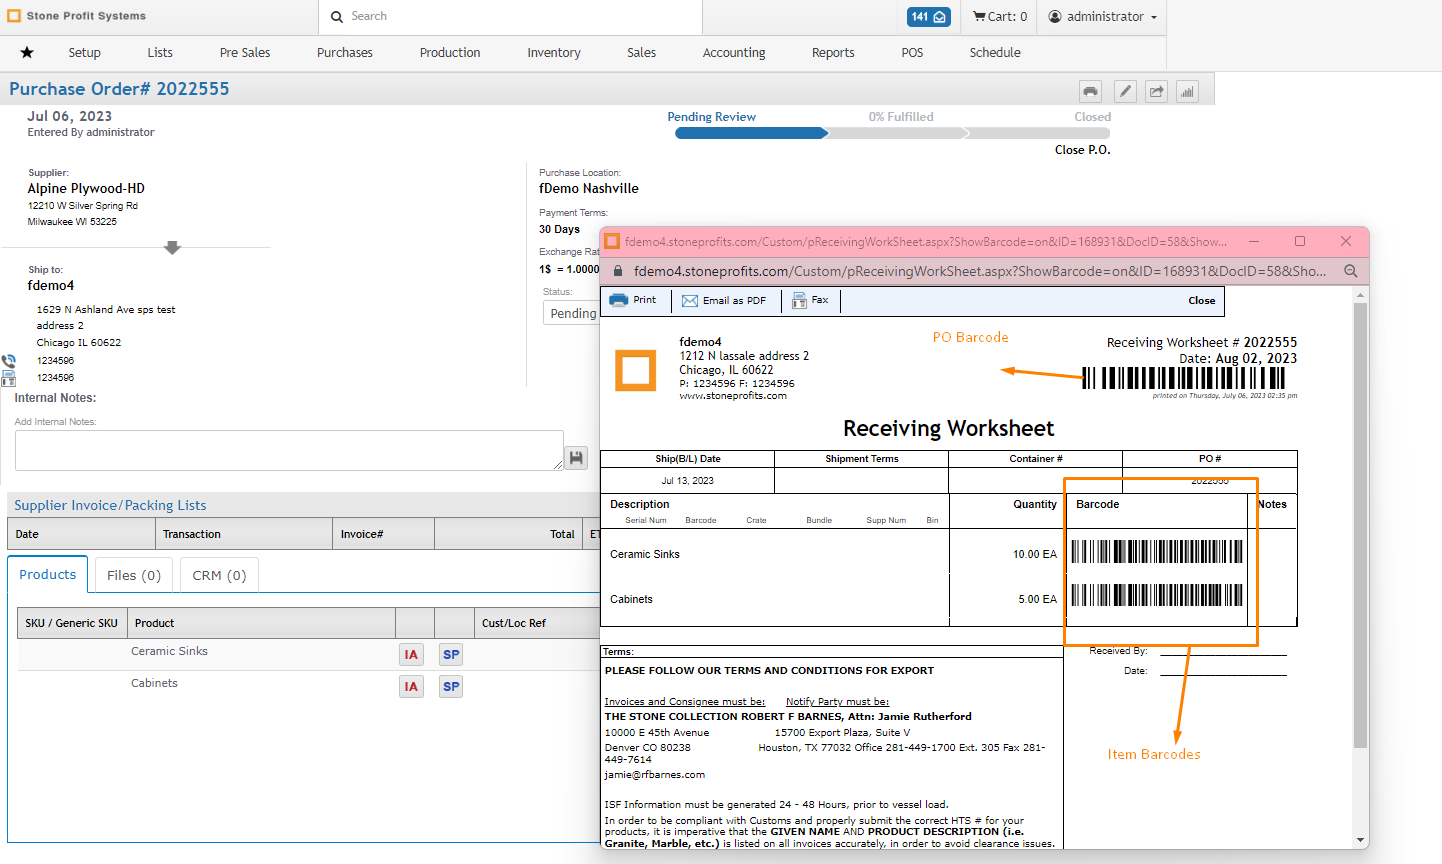
Task: Switch to the Files (0) tab
Action: pyautogui.click(x=134, y=575)
